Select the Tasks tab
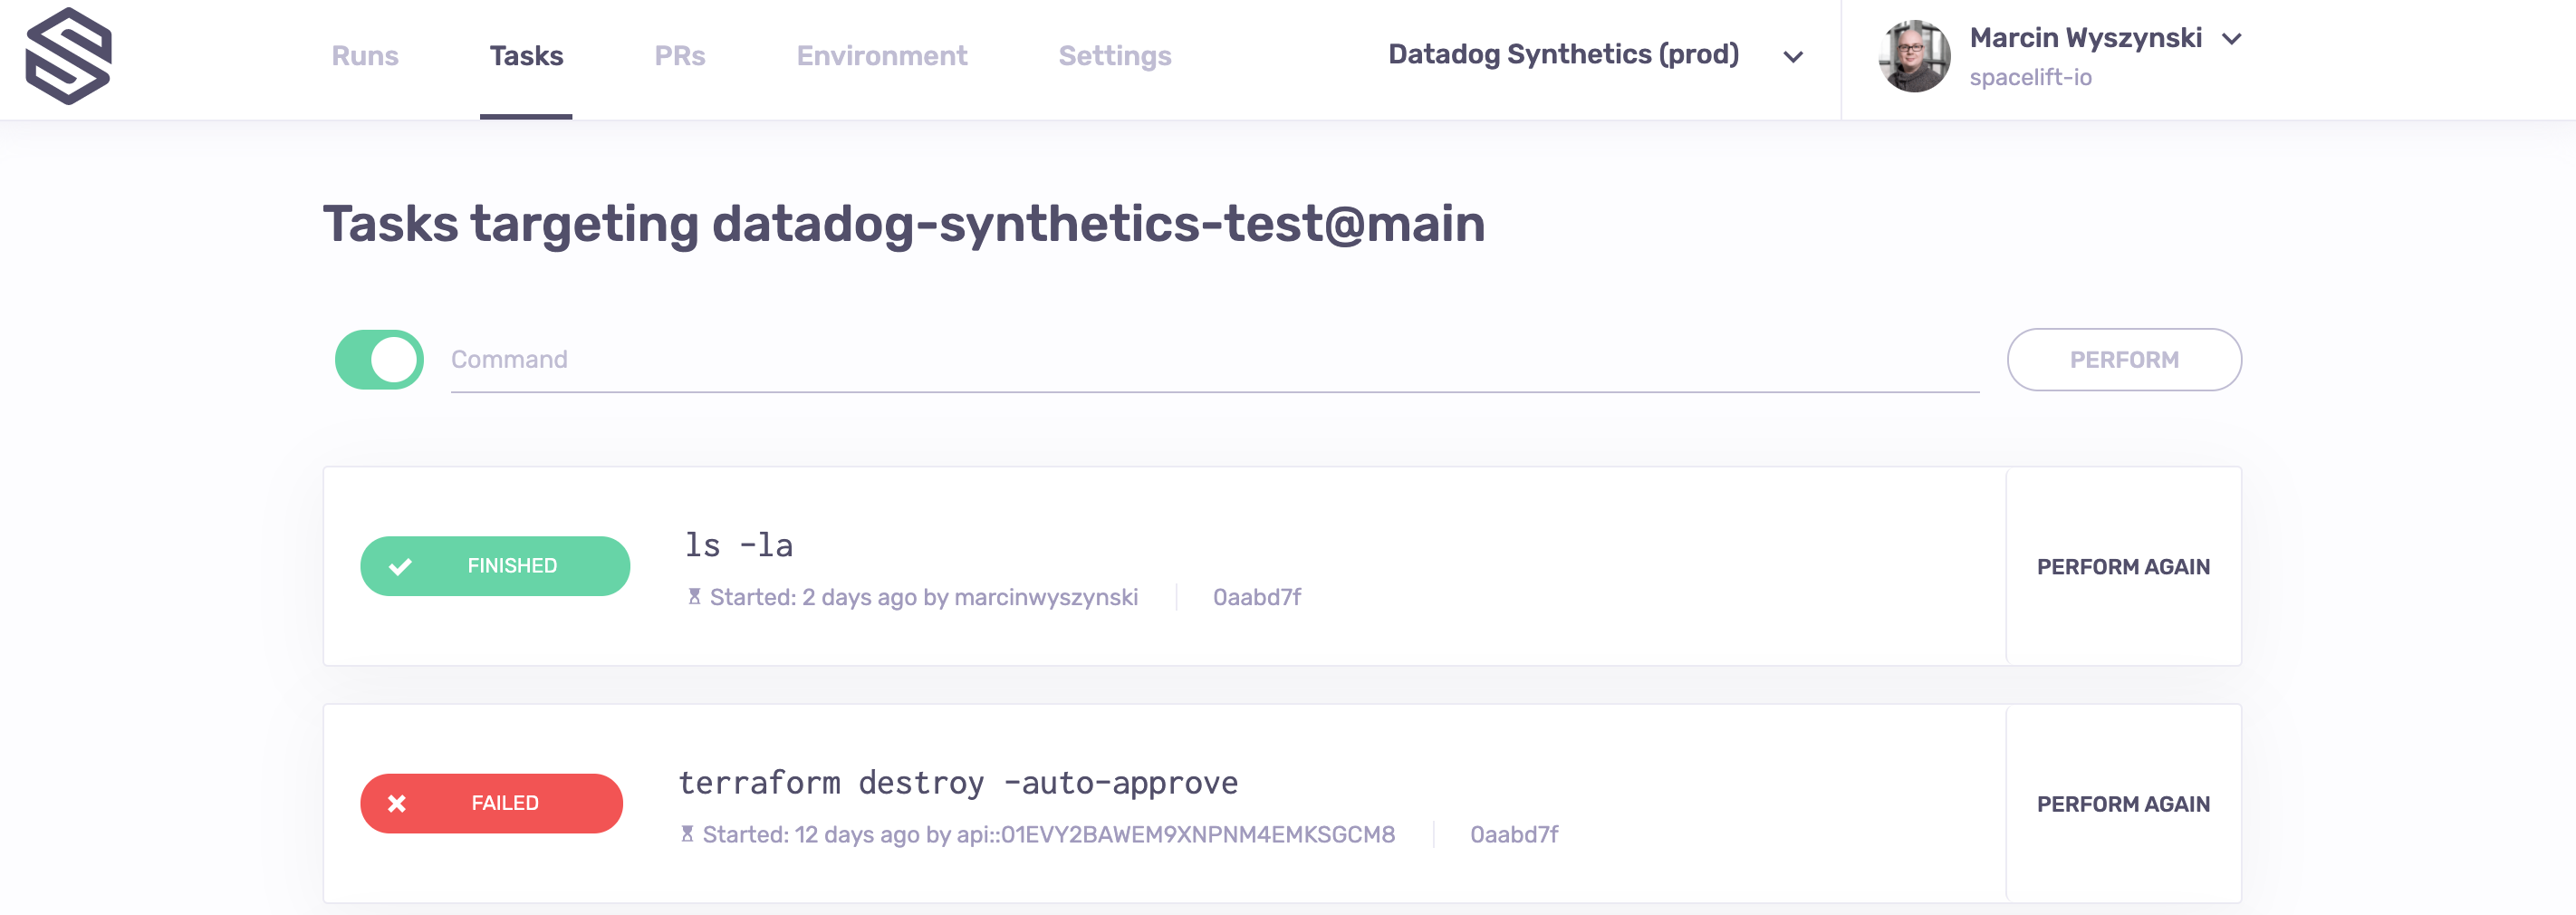The image size is (2576, 915). tap(526, 56)
